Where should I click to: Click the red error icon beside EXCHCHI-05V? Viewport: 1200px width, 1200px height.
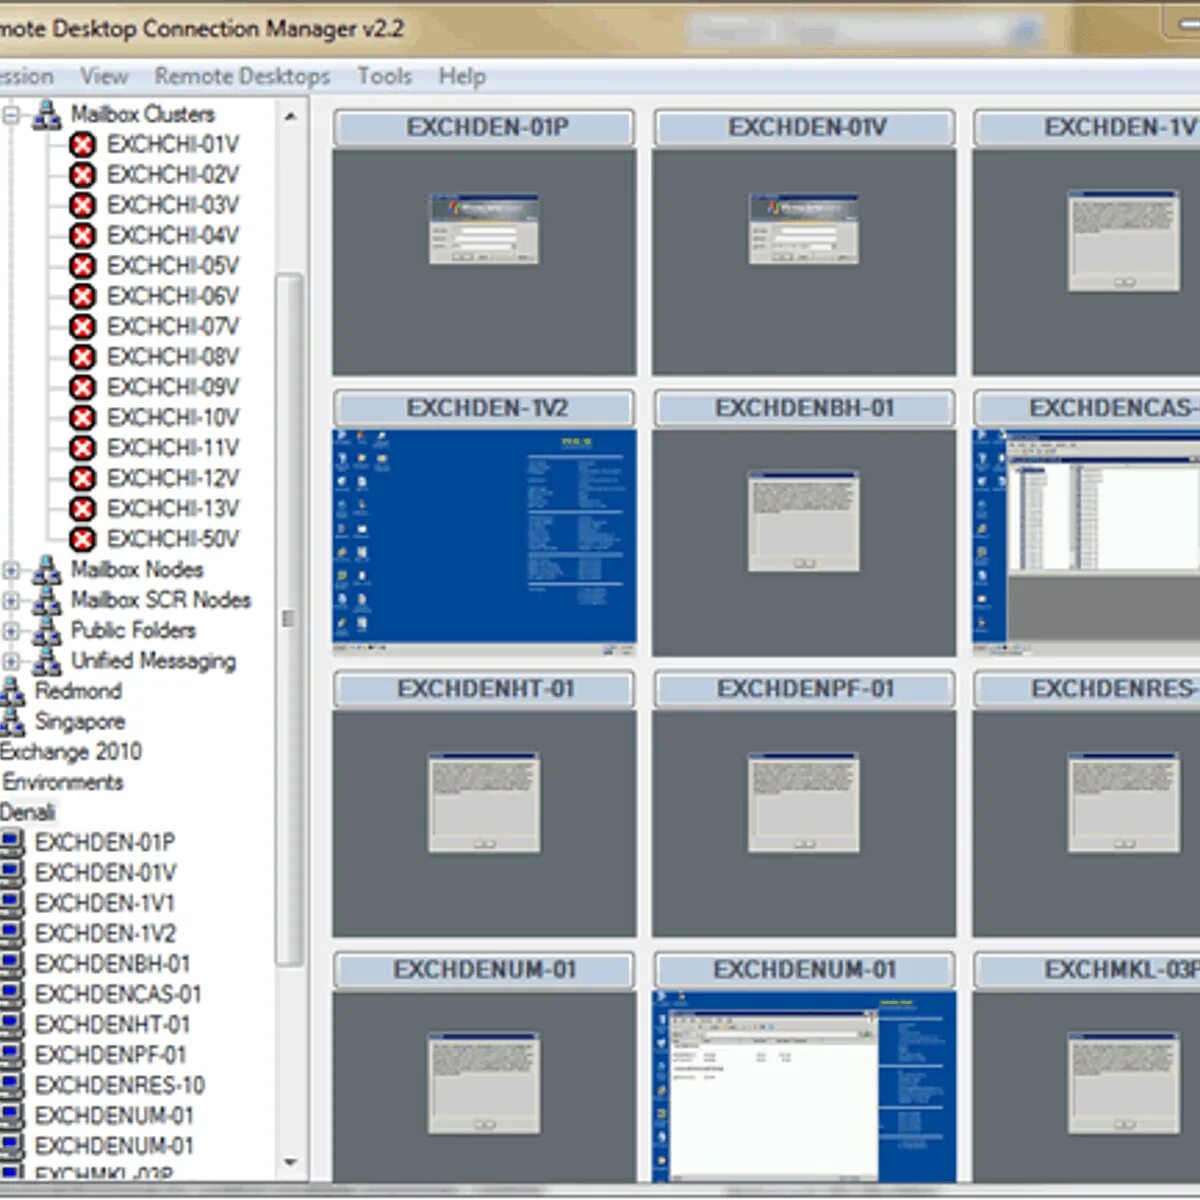[83, 266]
